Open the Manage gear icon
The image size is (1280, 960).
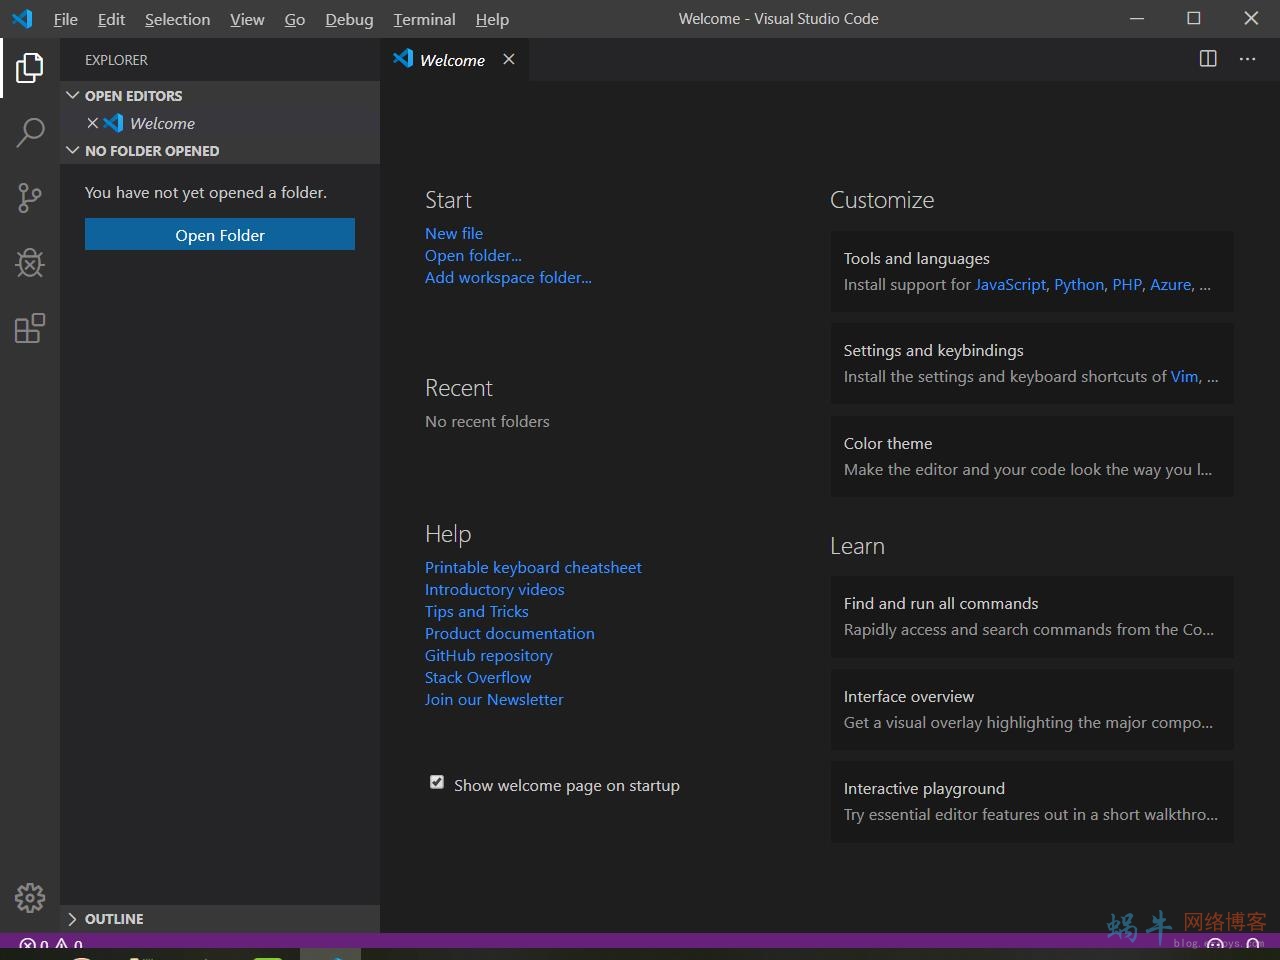30,897
